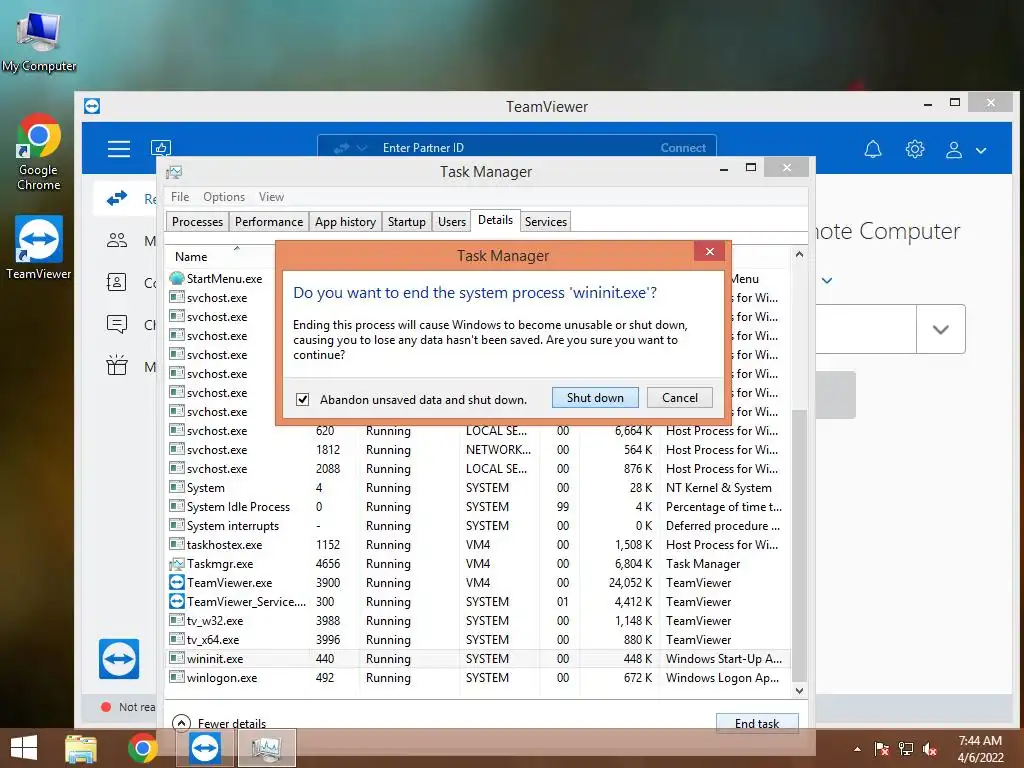Open Chrome from taskbar
The image size is (1024, 768).
click(x=142, y=748)
